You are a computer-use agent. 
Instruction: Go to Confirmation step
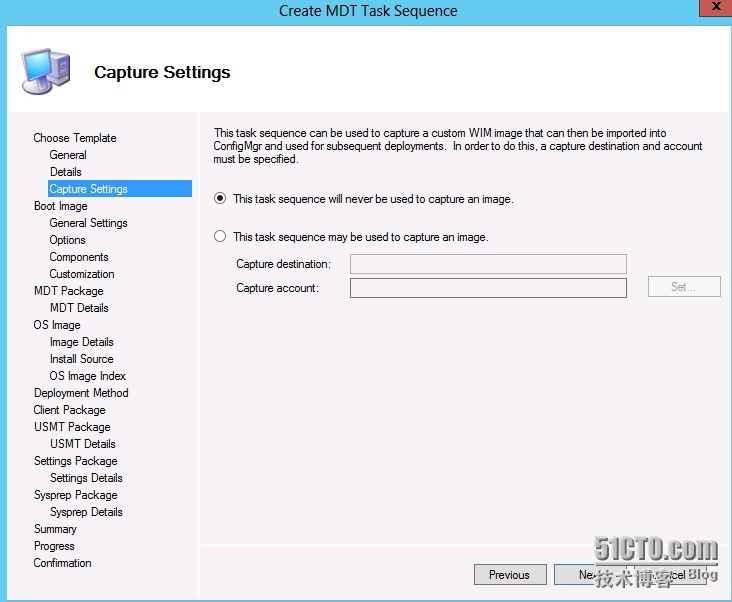(x=62, y=563)
